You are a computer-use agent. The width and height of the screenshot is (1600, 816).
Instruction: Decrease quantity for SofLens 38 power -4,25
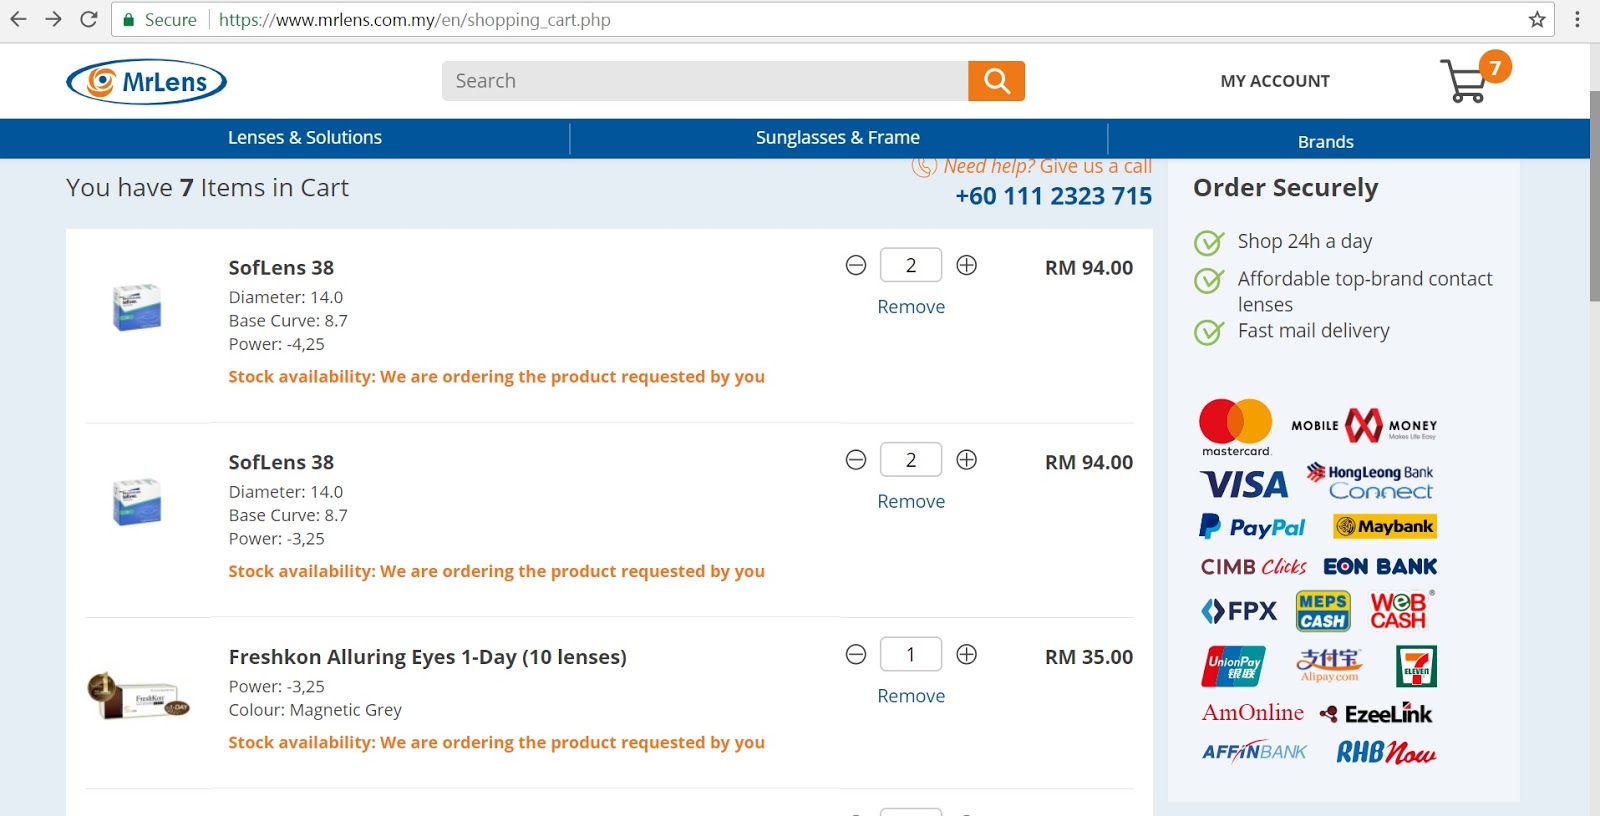click(x=856, y=265)
